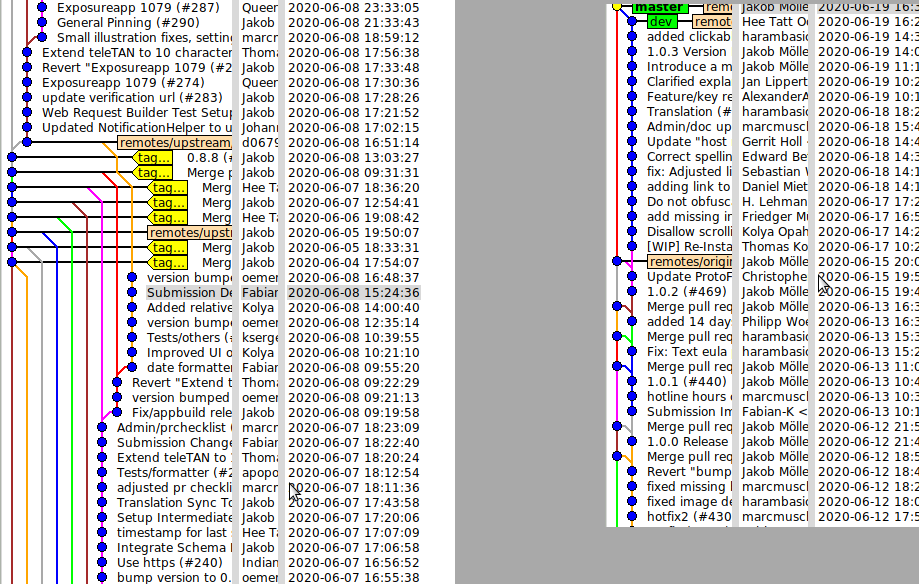Select commit 'Setup Intermediate' by Jakob
The width and height of the screenshot is (919, 584).
coord(174,518)
